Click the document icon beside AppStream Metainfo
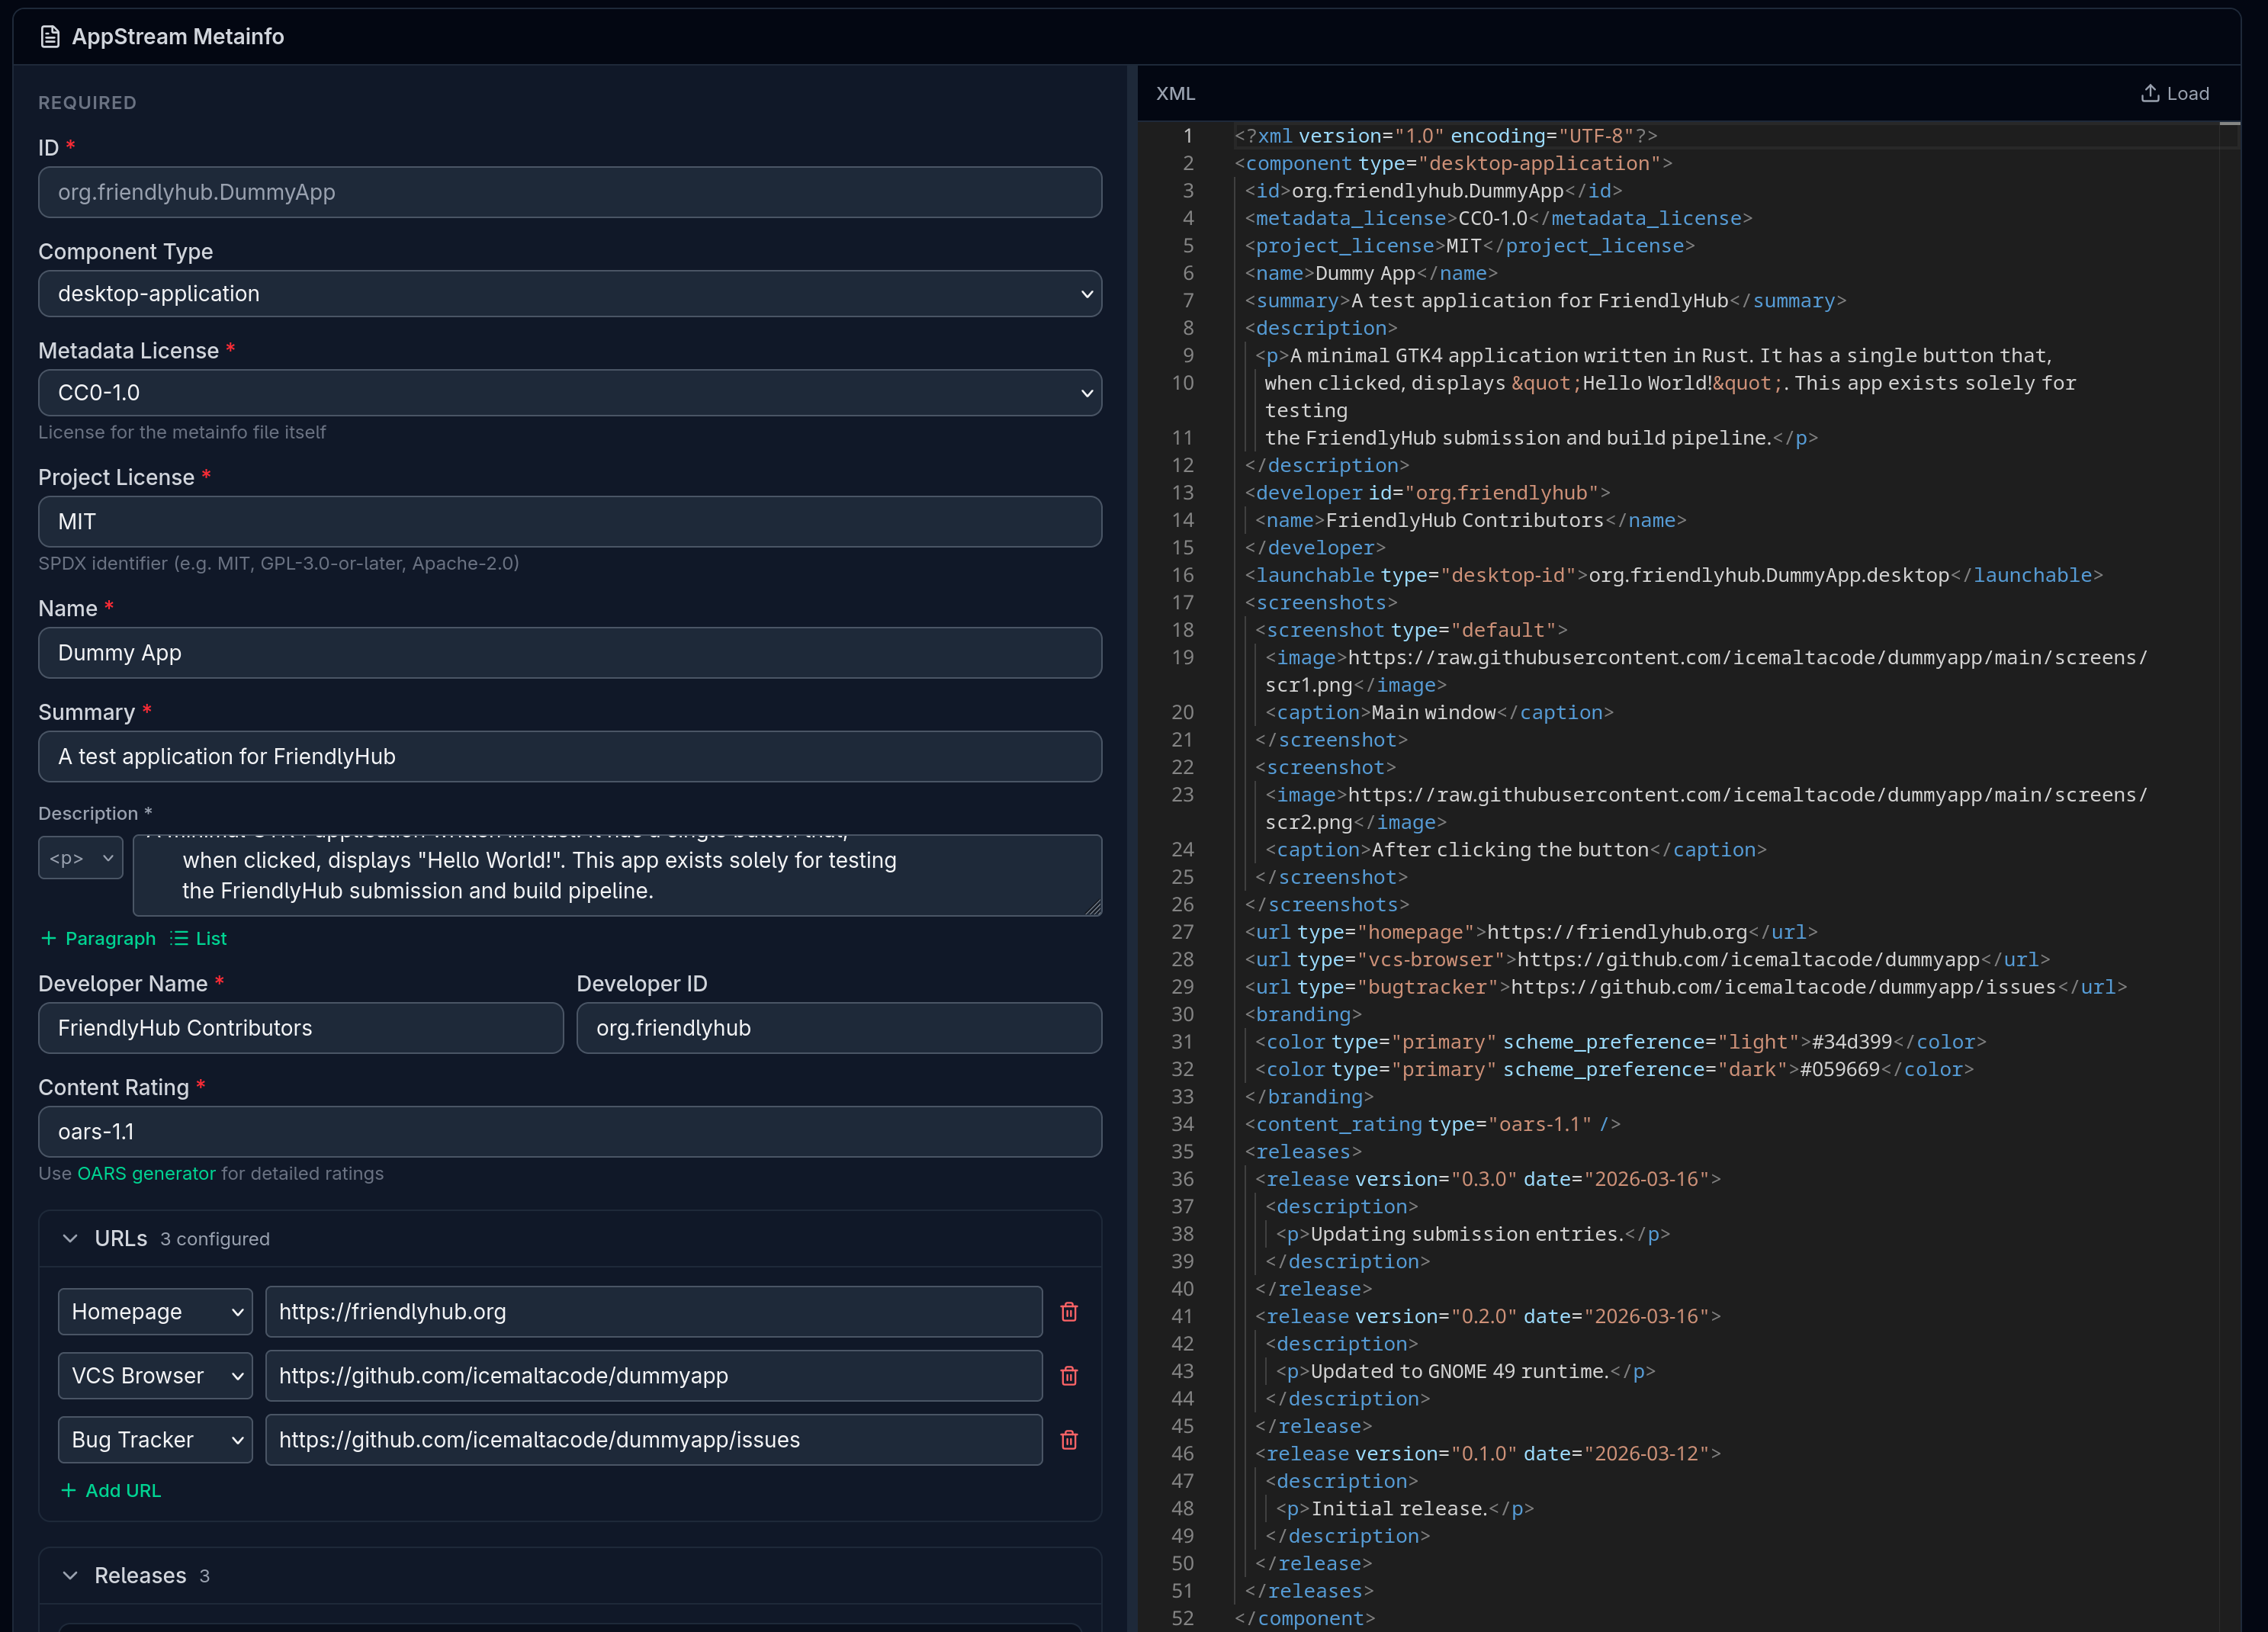 point(49,35)
